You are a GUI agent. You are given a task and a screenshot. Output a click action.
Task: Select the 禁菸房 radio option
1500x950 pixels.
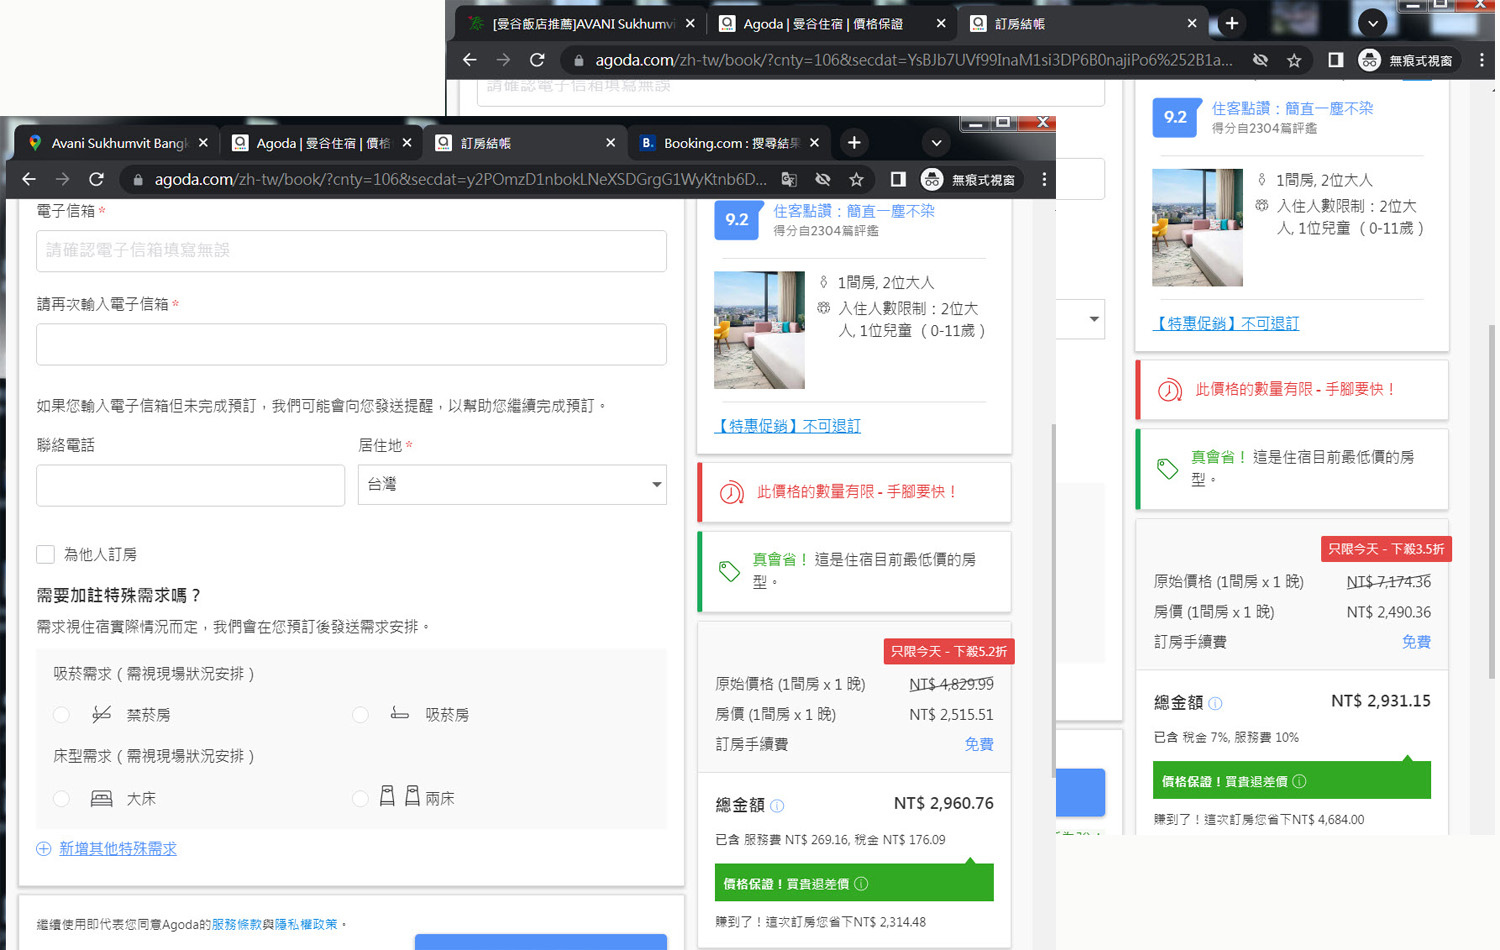click(x=62, y=715)
